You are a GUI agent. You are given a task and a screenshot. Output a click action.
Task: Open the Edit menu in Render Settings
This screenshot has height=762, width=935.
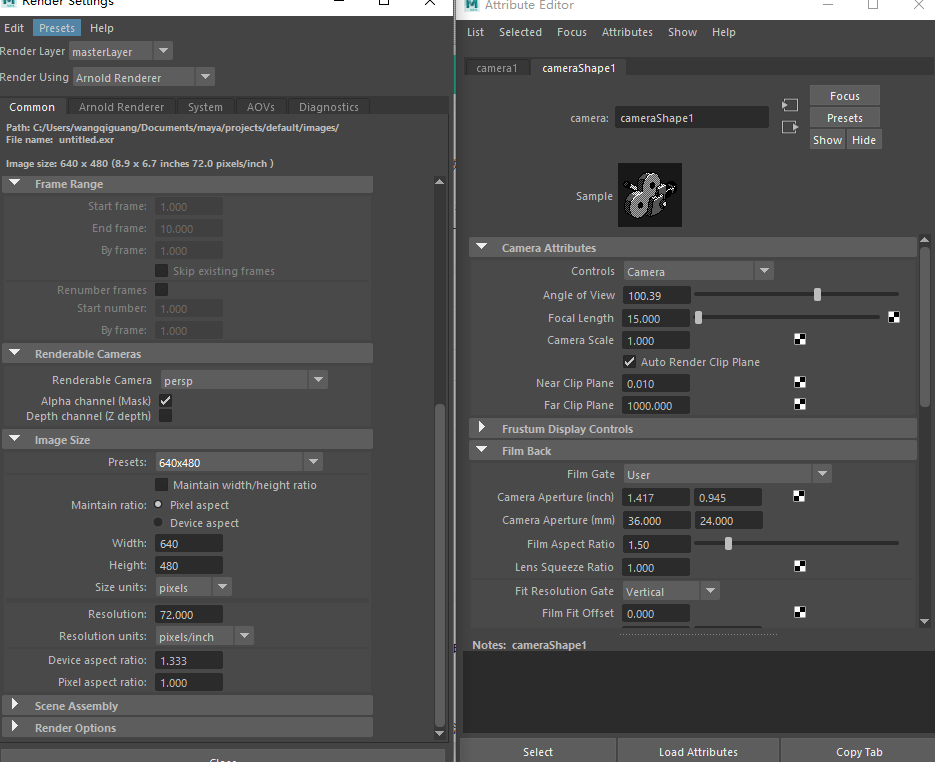point(14,28)
